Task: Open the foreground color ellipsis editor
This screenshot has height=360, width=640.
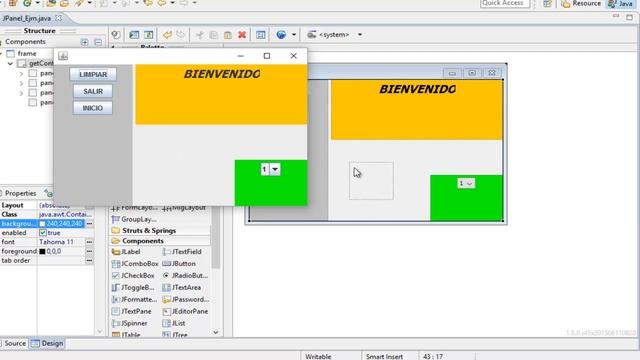Action: pyautogui.click(x=89, y=251)
